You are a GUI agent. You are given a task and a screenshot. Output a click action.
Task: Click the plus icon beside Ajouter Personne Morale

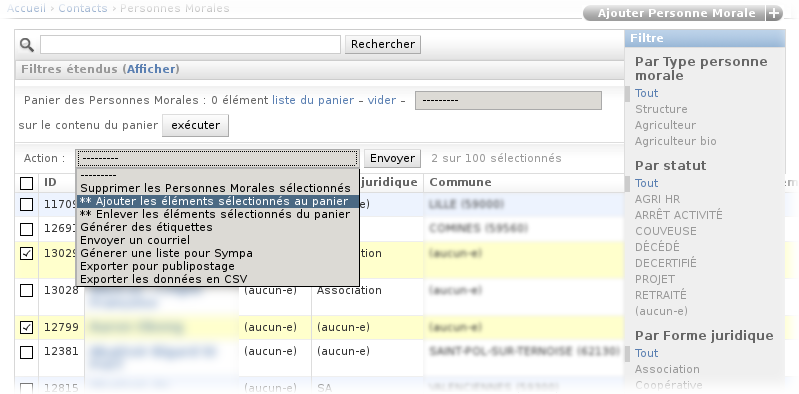(x=774, y=13)
